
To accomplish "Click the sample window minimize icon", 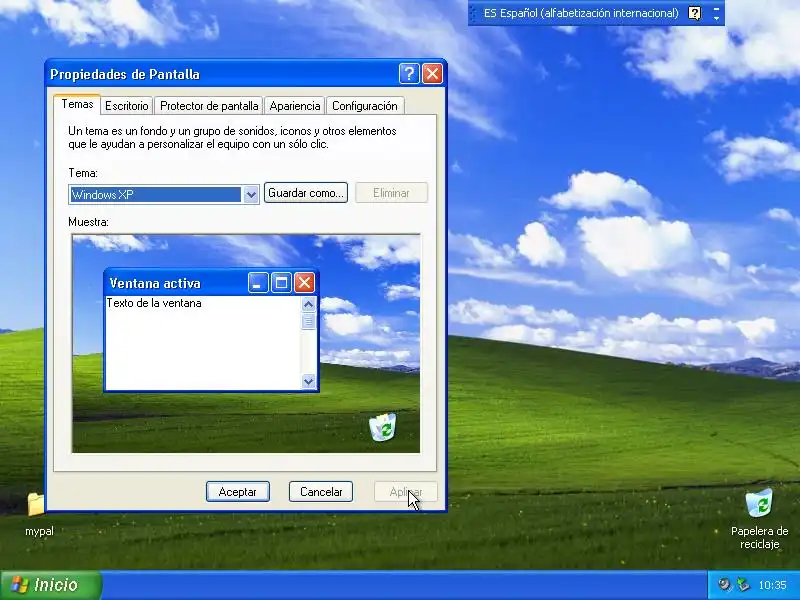I will (x=258, y=283).
